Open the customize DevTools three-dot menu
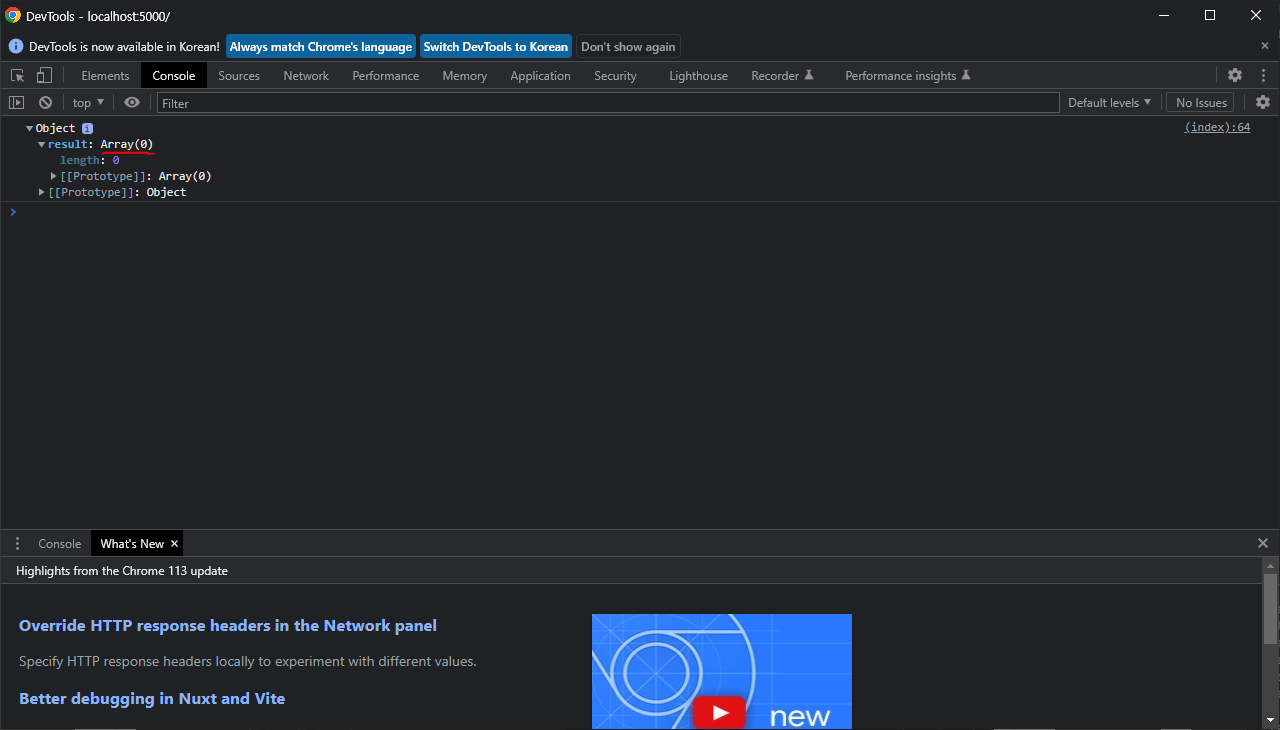 (x=1263, y=76)
